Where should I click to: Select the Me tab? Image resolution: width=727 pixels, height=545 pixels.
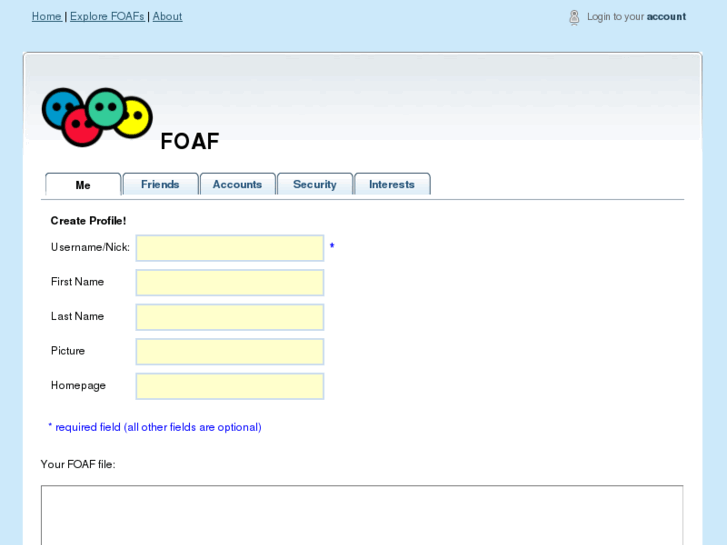[x=83, y=185]
